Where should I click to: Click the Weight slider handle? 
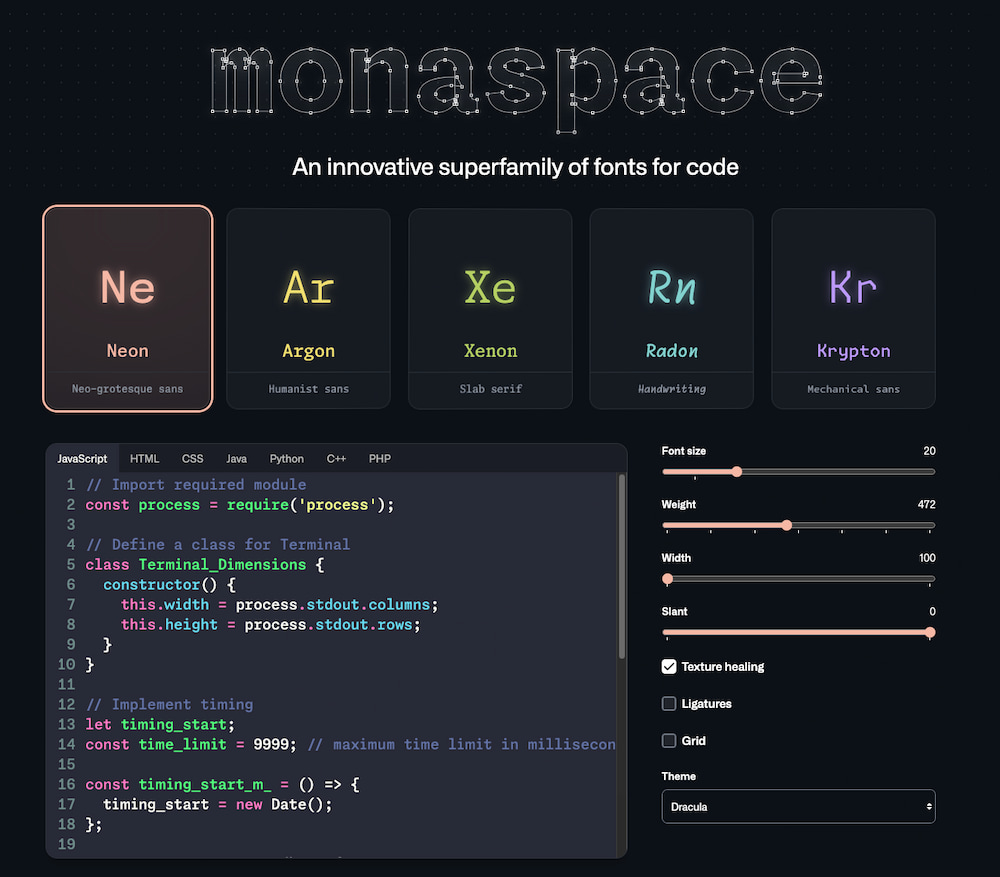coord(787,525)
